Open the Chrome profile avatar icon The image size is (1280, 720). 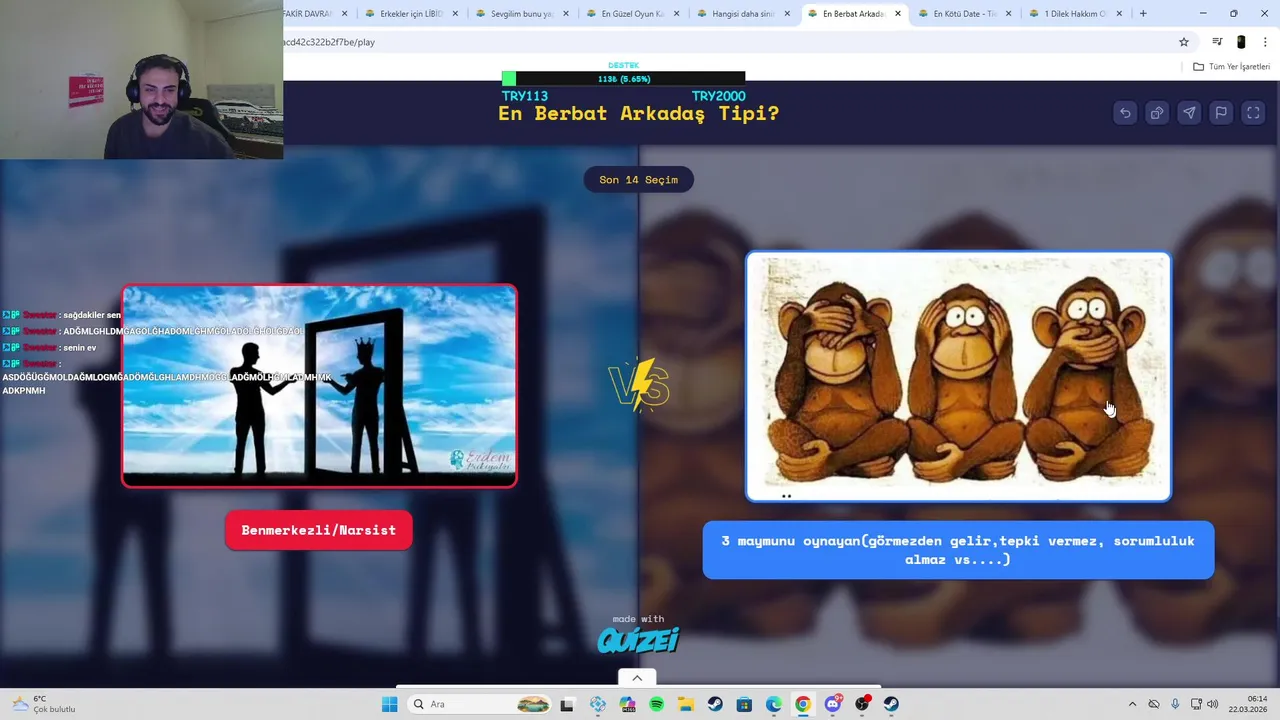[x=1241, y=42]
